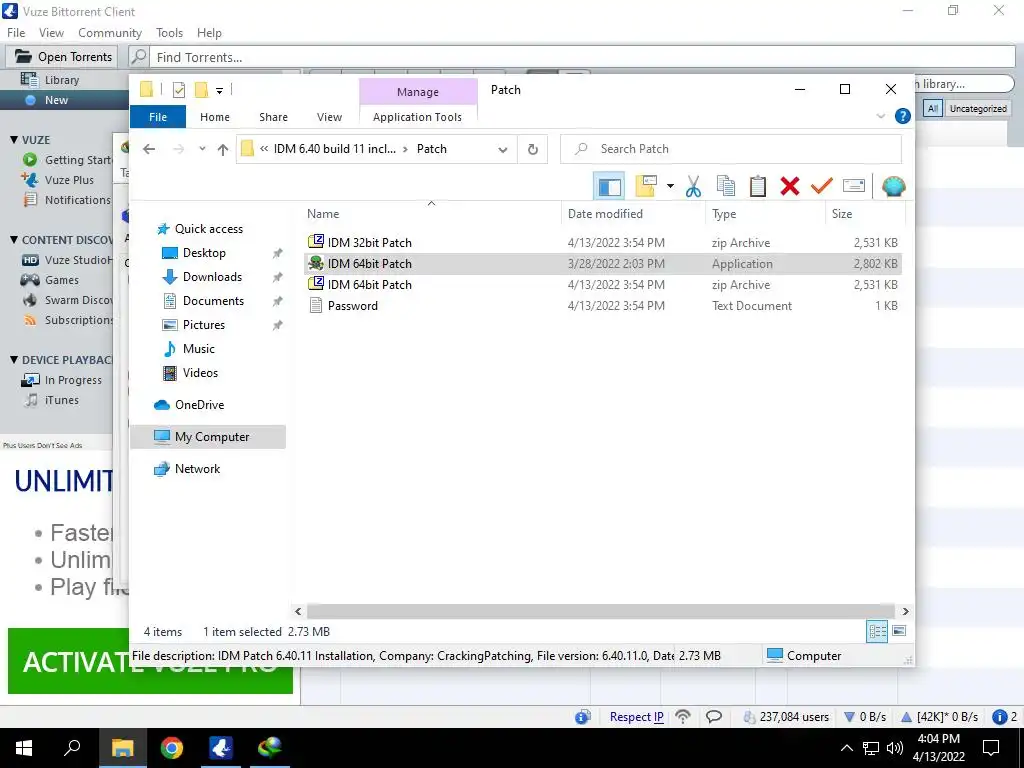1024x768 pixels.
Task: Click the Paste clipboard icon in Explorer toolbar
Action: click(758, 187)
